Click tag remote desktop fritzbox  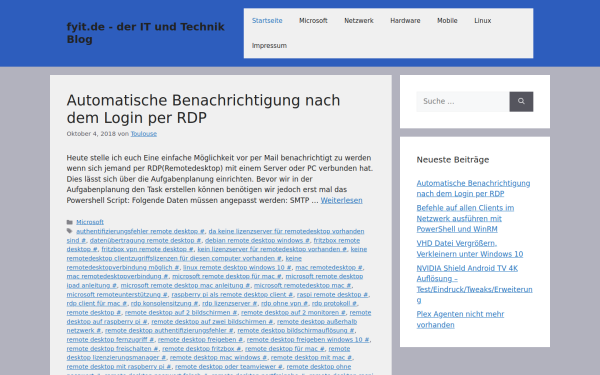202,349
